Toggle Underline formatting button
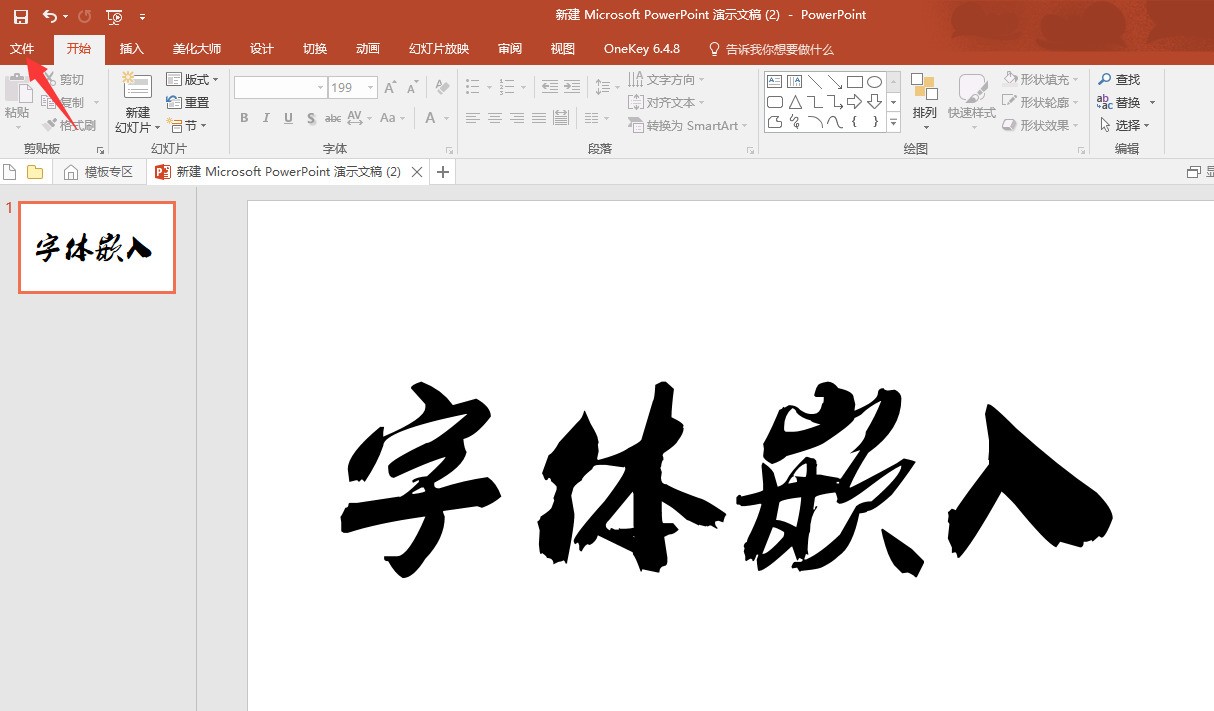The width and height of the screenshot is (1214, 711). (x=288, y=118)
